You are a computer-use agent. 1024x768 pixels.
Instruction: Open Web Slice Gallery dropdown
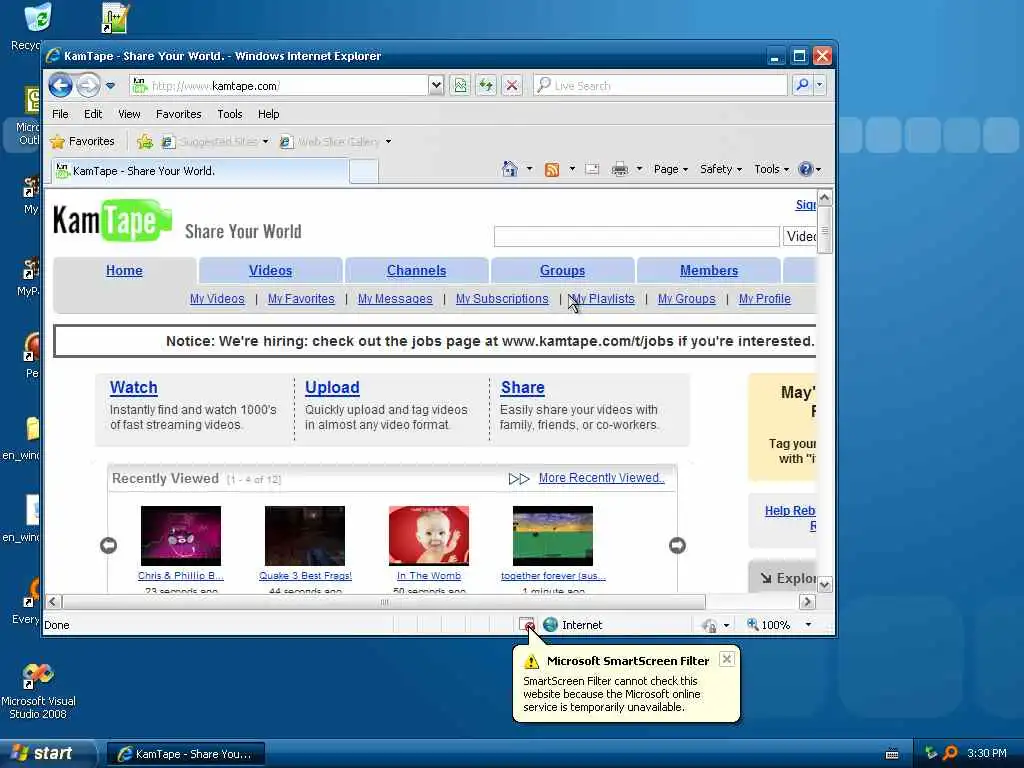[336, 142]
